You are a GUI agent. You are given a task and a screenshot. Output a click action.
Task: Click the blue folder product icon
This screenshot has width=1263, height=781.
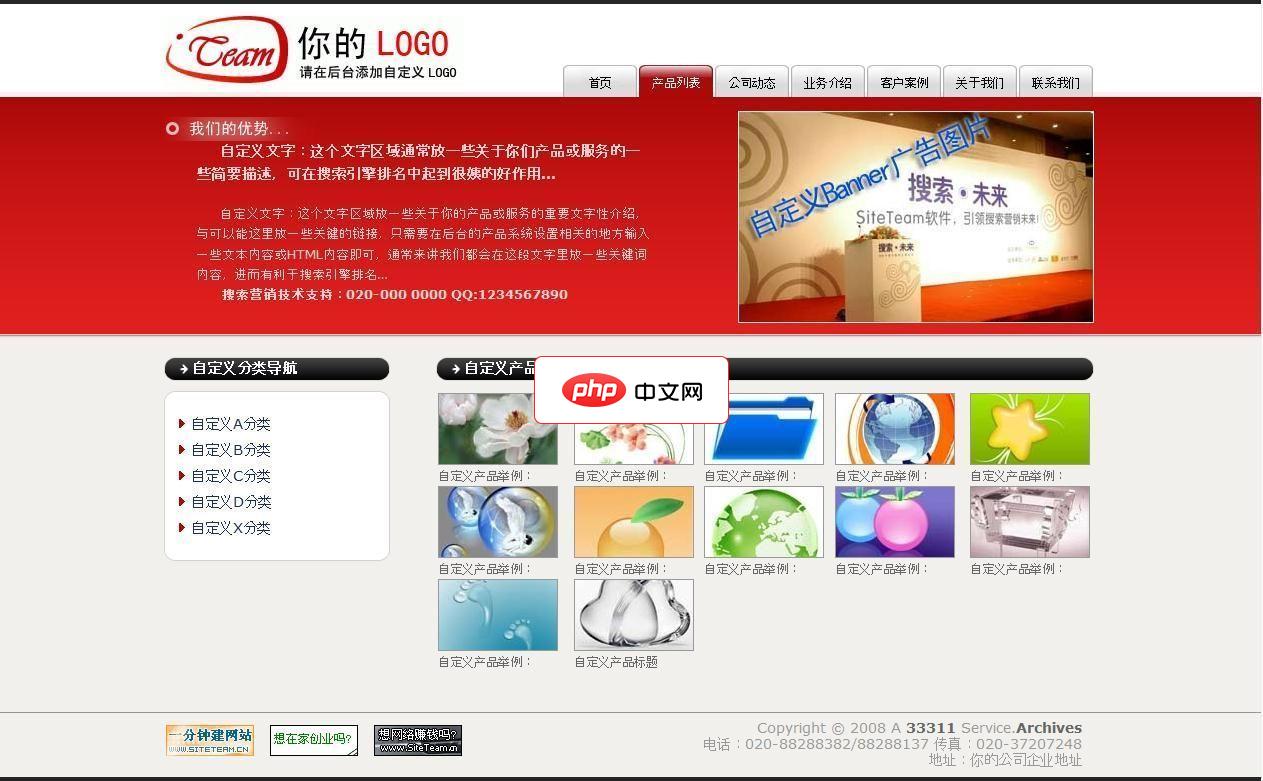coord(764,428)
